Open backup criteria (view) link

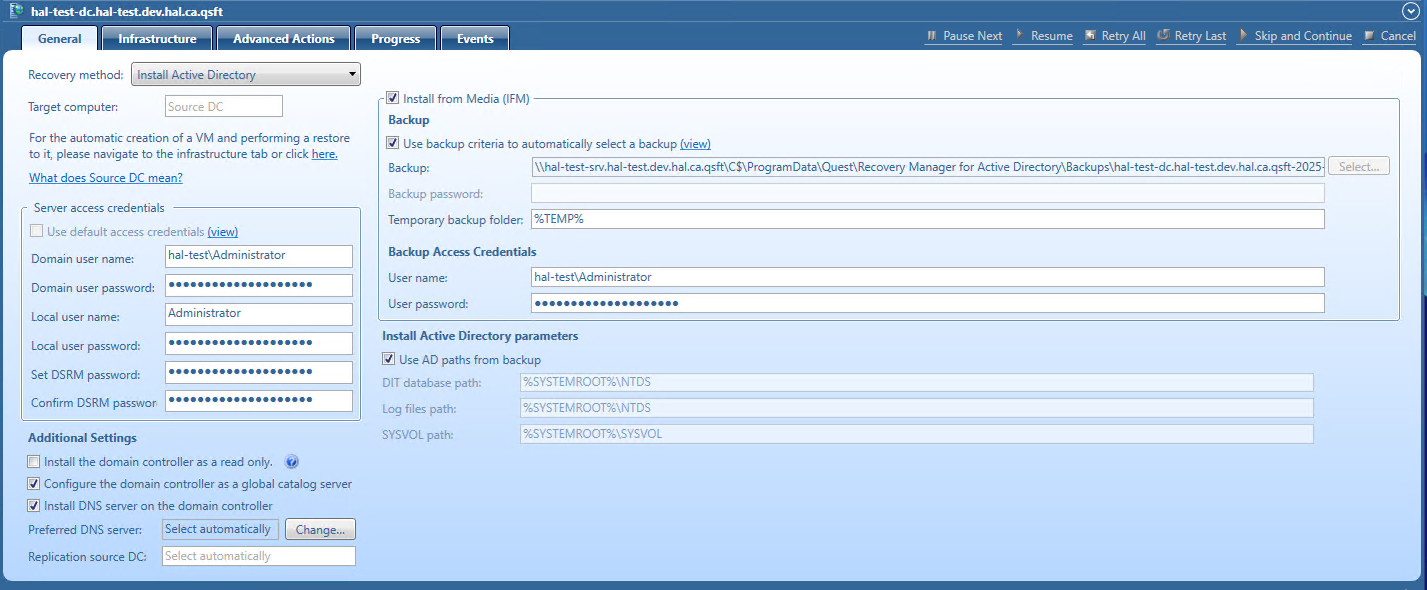(x=695, y=144)
